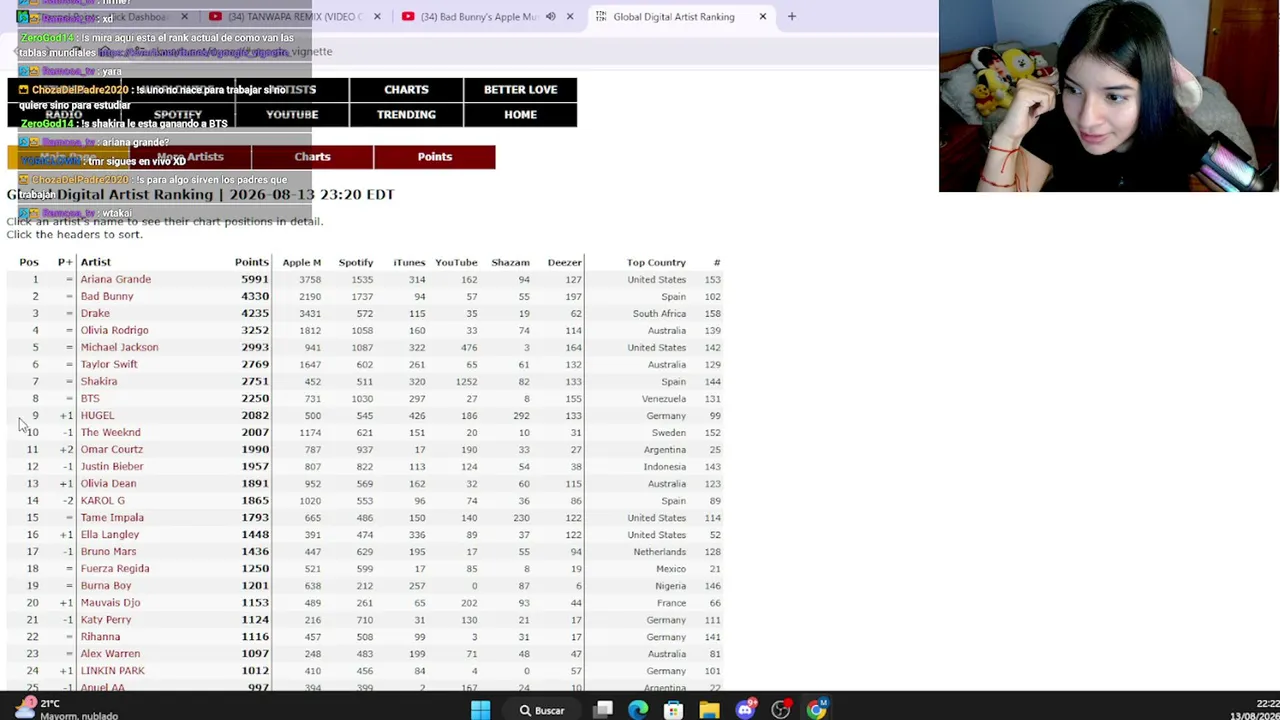Sort by the iTunes column header
1280x720 pixels.
[409, 262]
